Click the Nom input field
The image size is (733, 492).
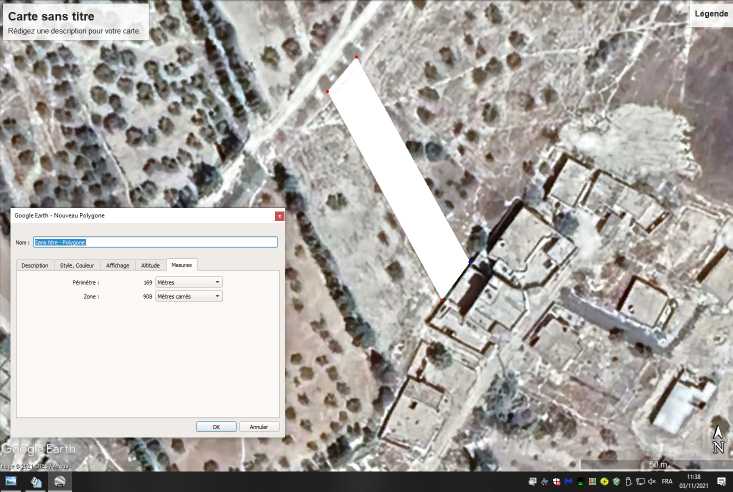[x=155, y=242]
